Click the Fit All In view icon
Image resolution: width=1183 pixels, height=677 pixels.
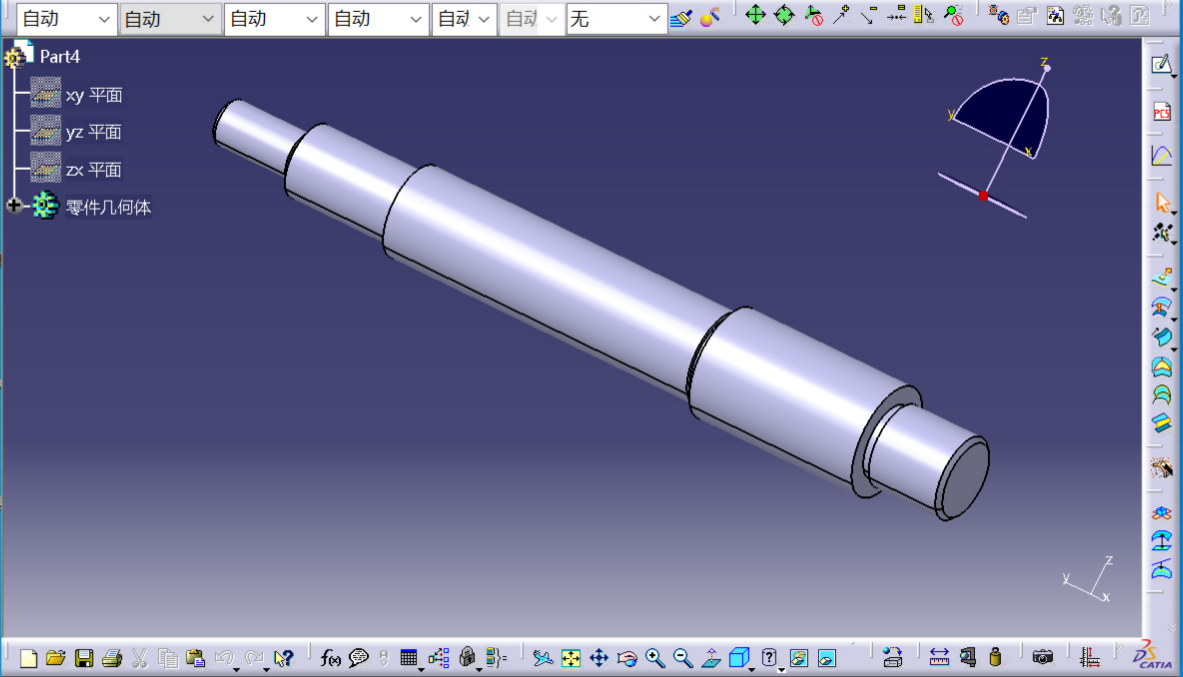click(571, 658)
